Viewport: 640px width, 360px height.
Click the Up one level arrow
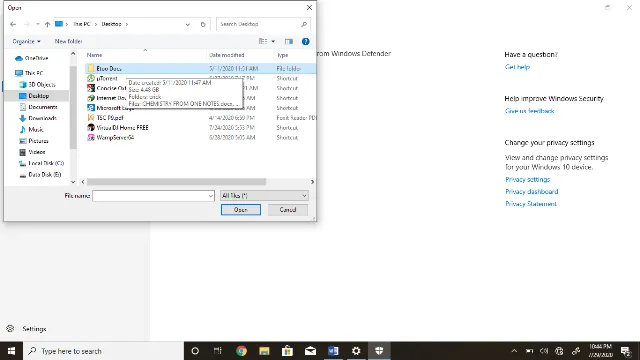click(x=47, y=24)
